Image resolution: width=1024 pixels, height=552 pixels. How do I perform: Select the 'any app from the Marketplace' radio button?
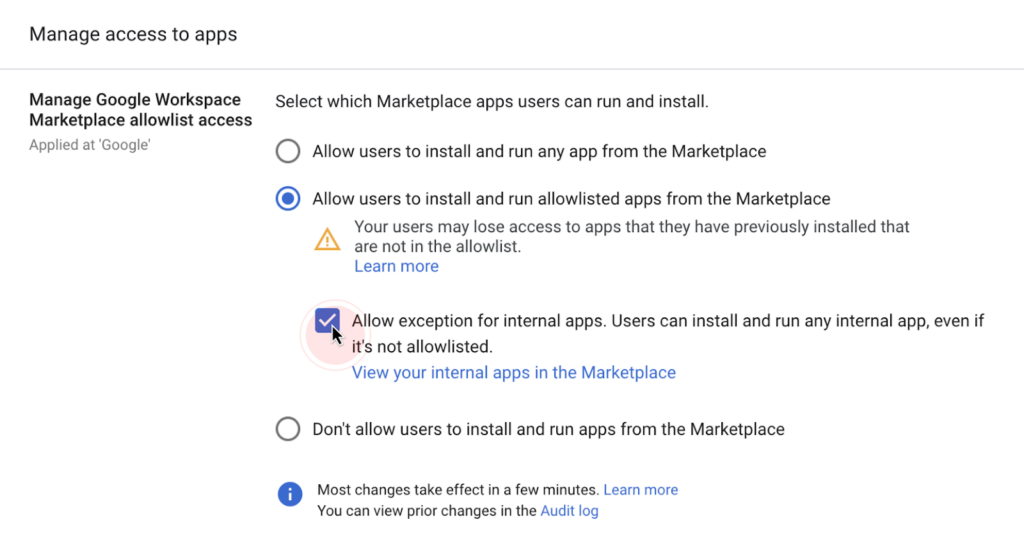(x=288, y=151)
